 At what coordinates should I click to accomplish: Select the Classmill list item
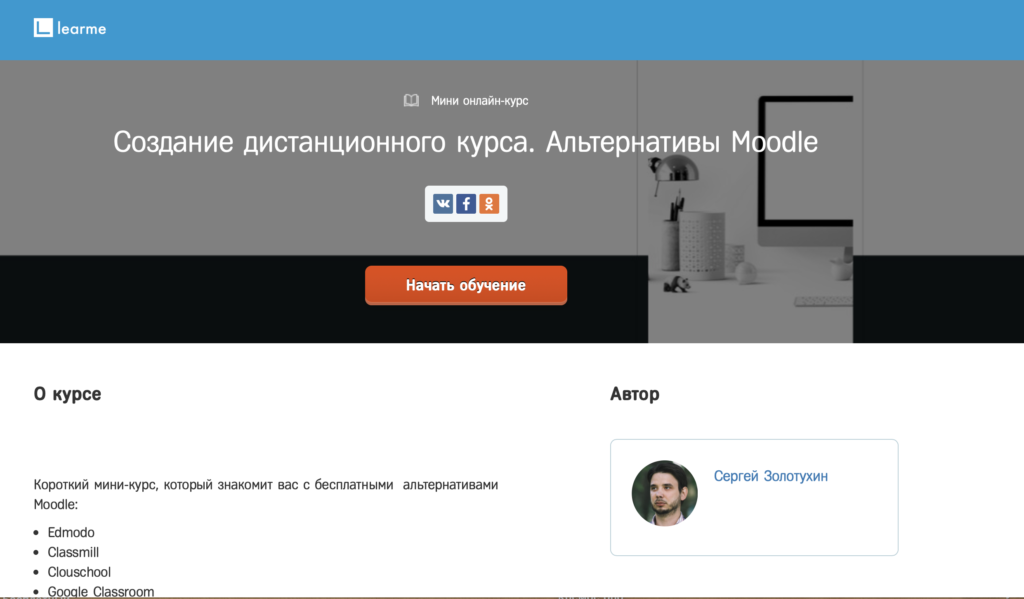click(x=73, y=552)
